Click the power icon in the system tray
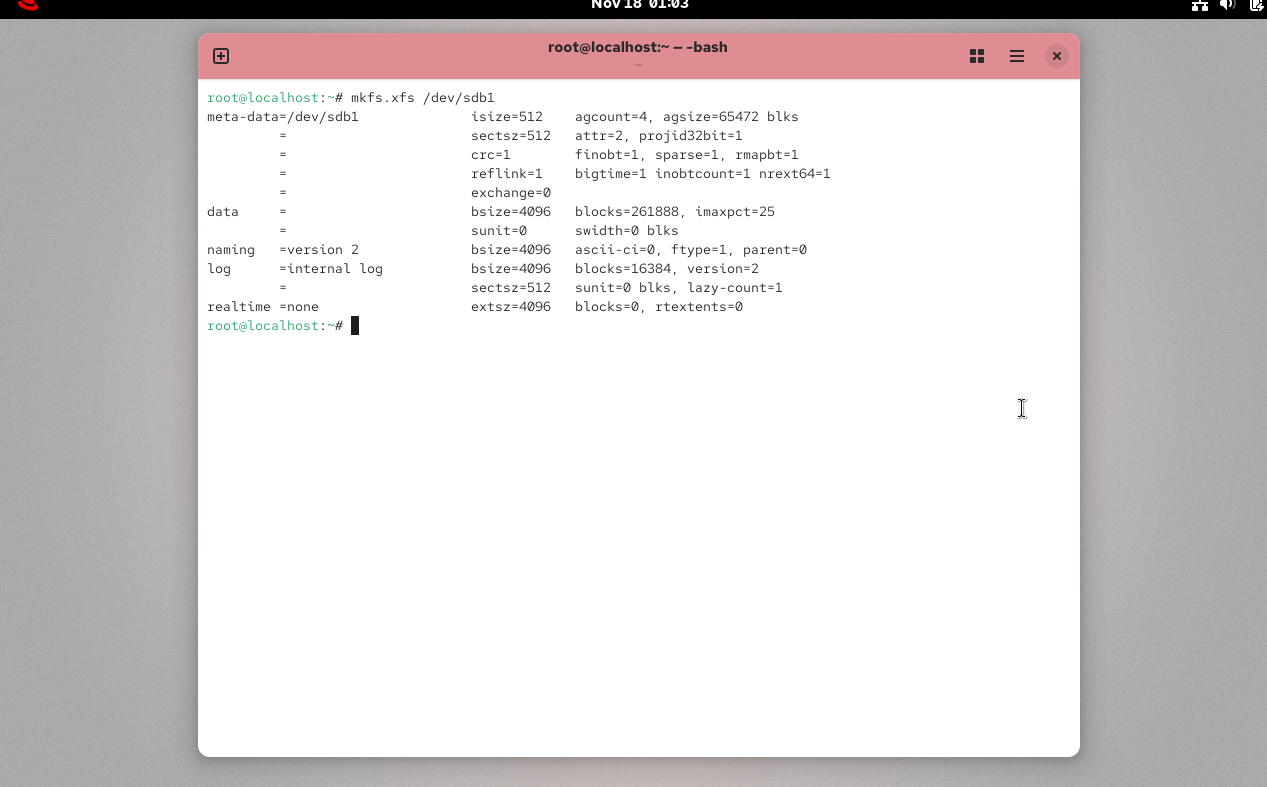This screenshot has width=1267, height=787. [1256, 5]
